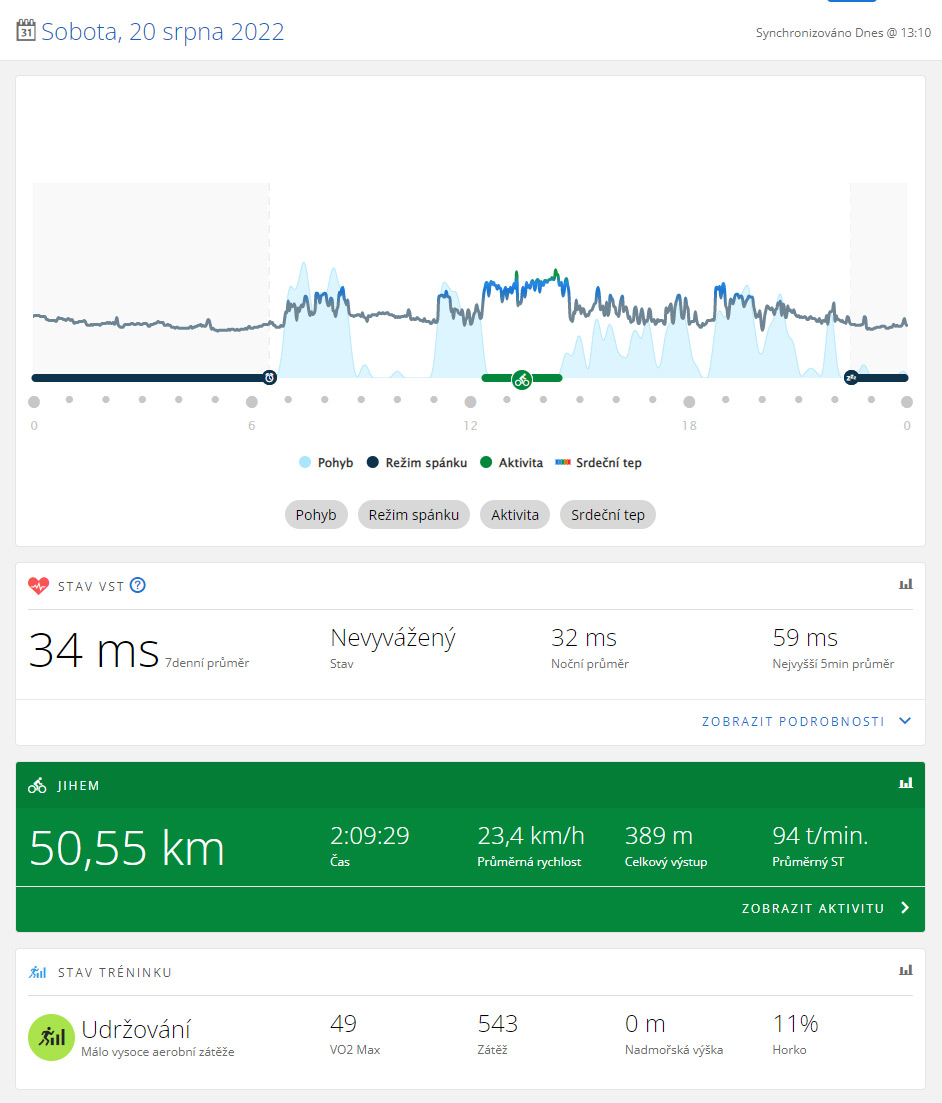Toggle the Srdeční tep chart filter button
Viewport: 942px width, 1103px height.
point(607,515)
